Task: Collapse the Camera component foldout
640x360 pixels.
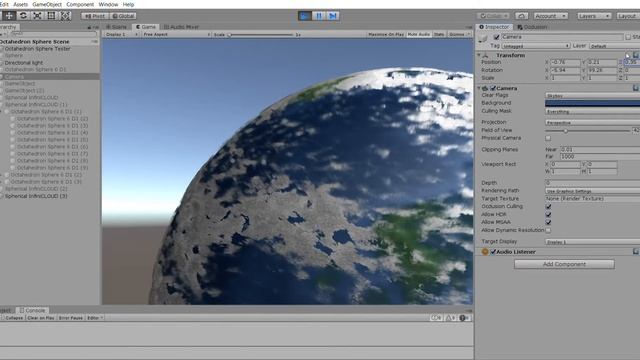Action: click(x=479, y=88)
